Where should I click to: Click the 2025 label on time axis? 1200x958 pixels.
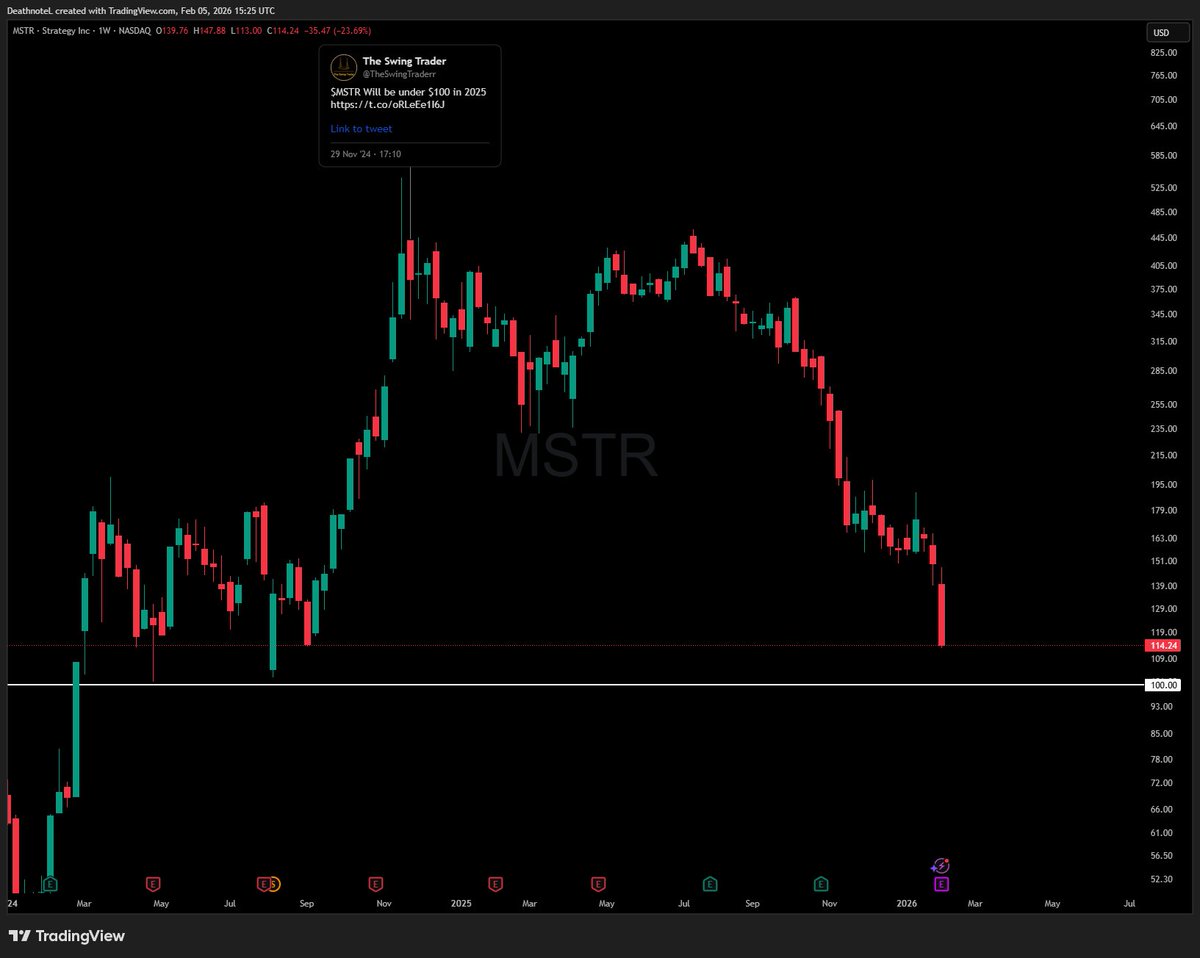[x=461, y=903]
